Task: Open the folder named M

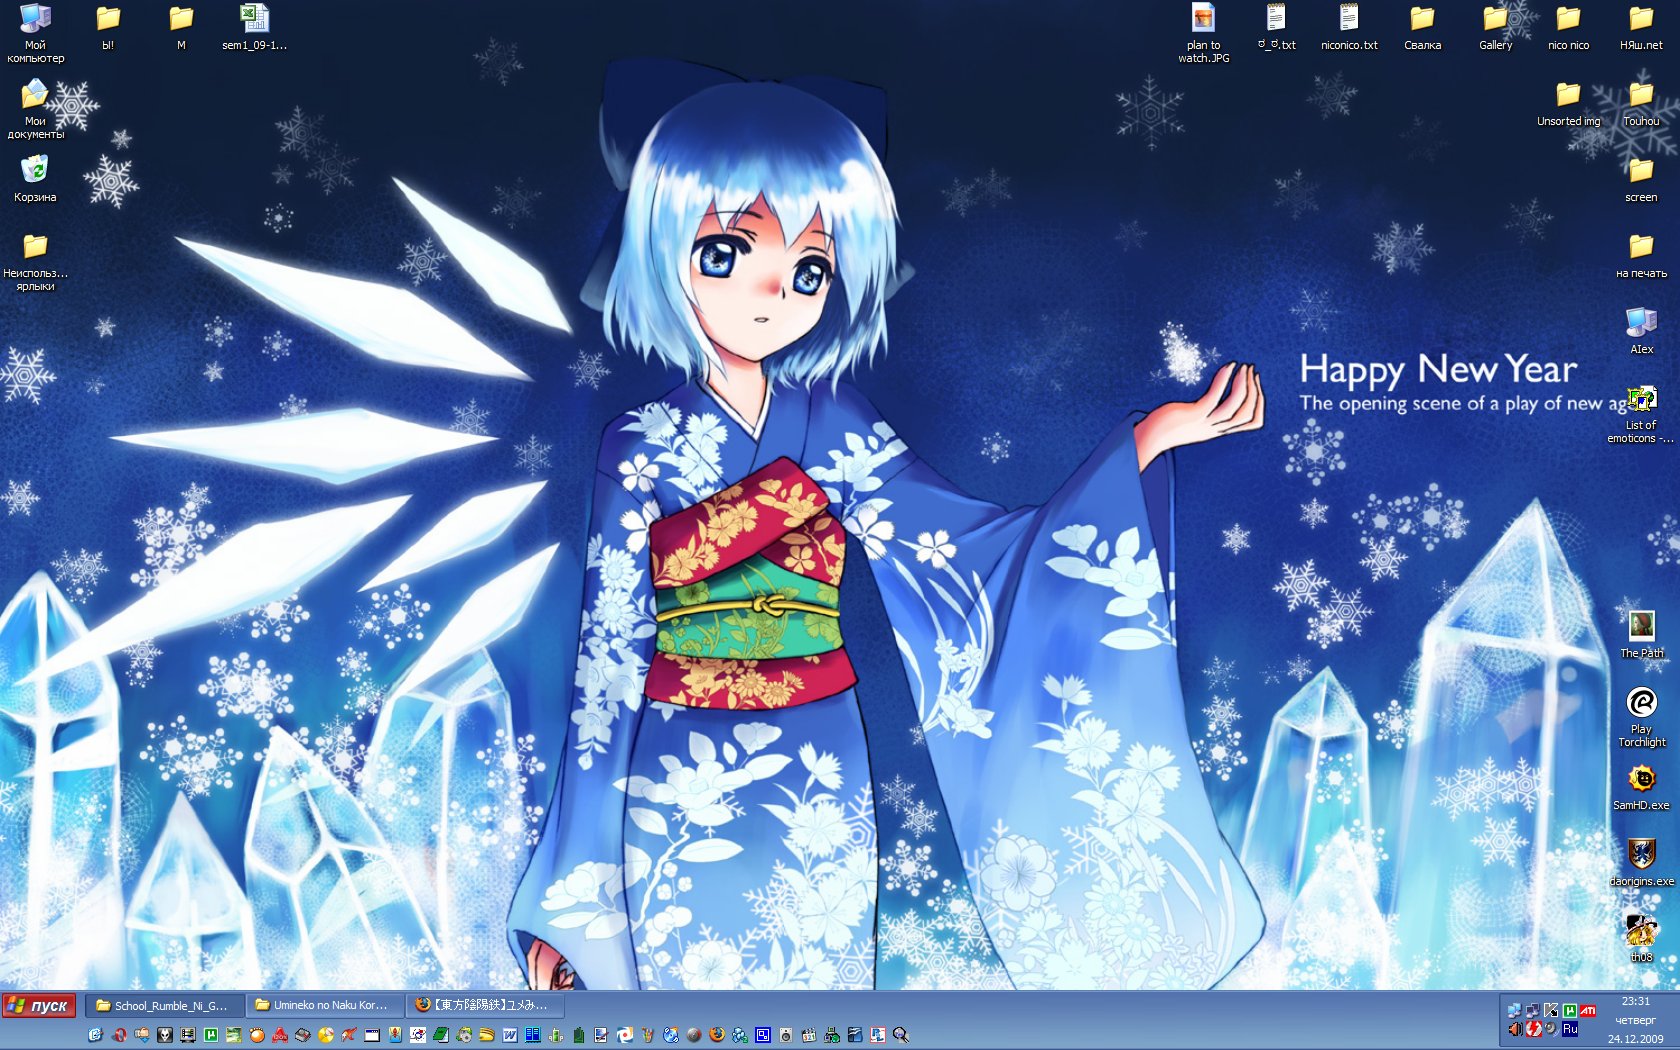Action: (x=181, y=28)
